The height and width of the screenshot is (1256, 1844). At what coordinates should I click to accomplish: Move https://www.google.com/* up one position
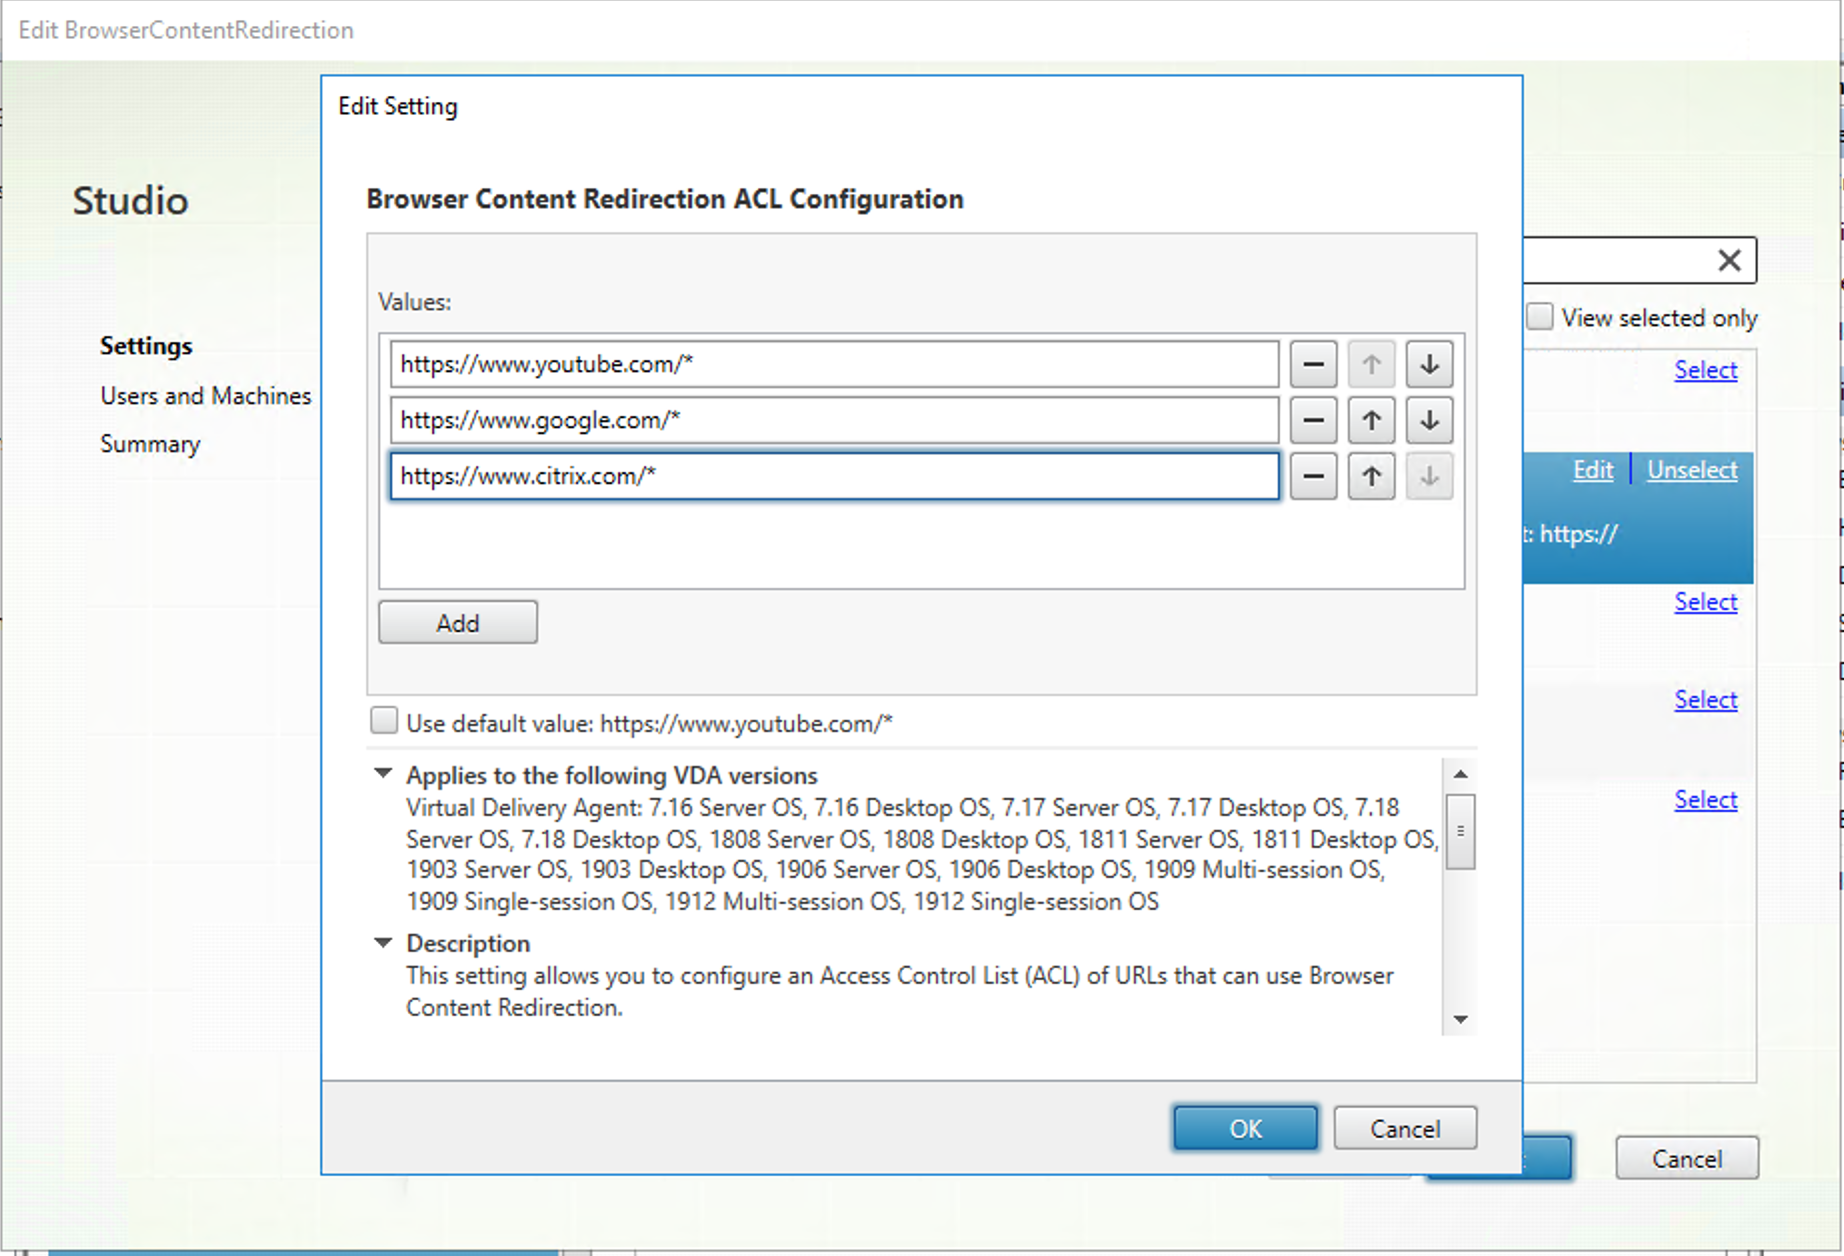[x=1371, y=420]
